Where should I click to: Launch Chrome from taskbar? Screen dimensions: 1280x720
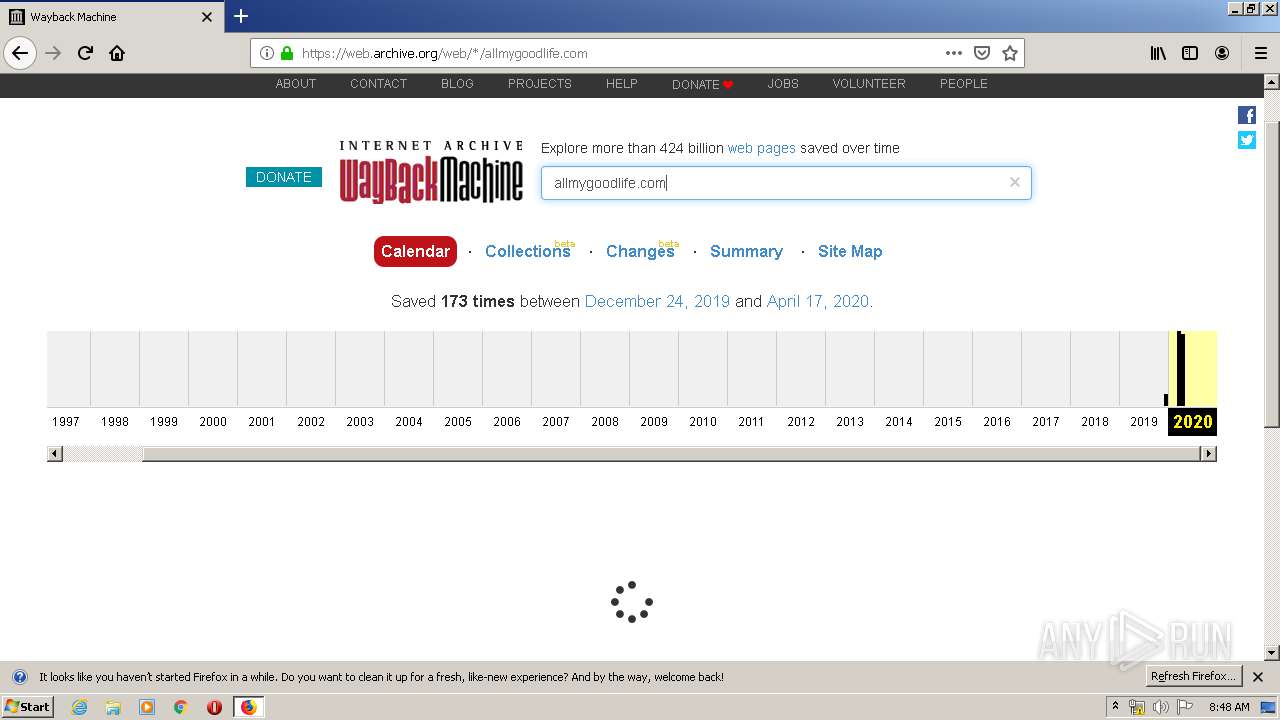pyautogui.click(x=181, y=707)
